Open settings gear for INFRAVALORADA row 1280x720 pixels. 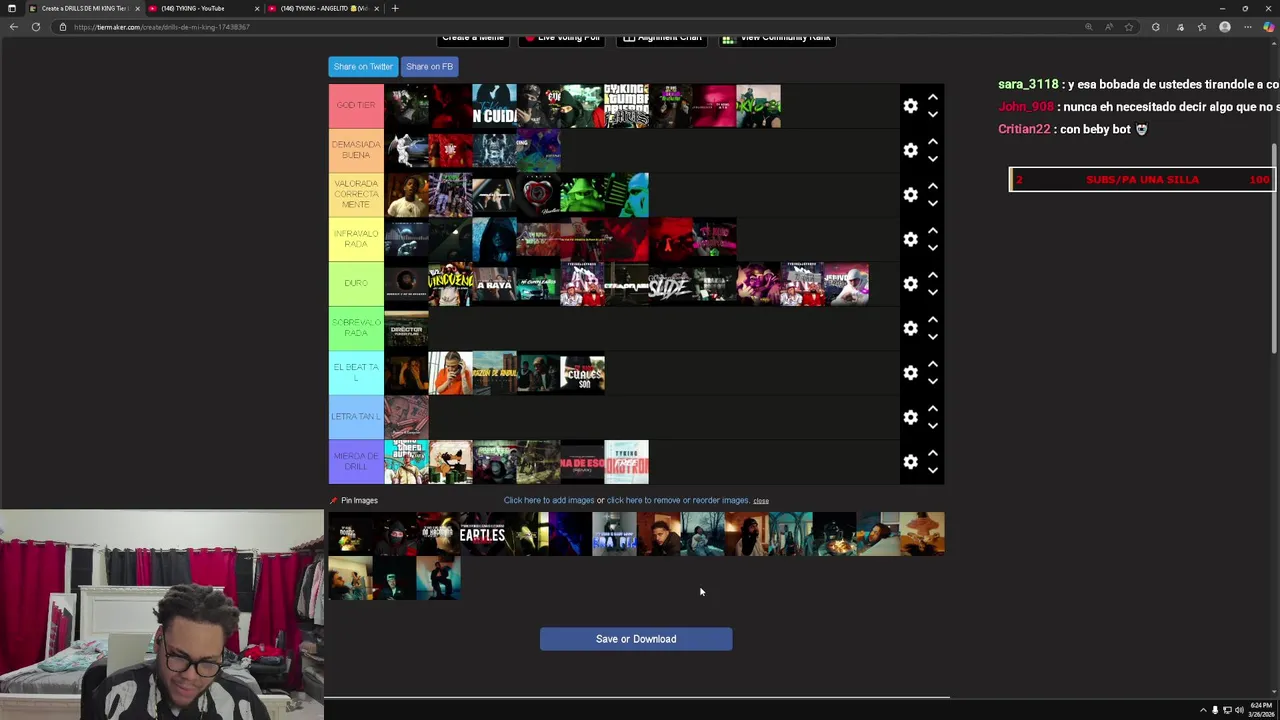pos(910,239)
